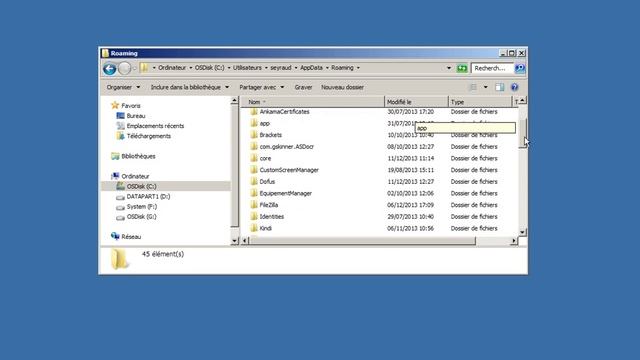Screen dimensions: 640x360
Task: Click the Téléchargements folder icon
Action: [120, 136]
